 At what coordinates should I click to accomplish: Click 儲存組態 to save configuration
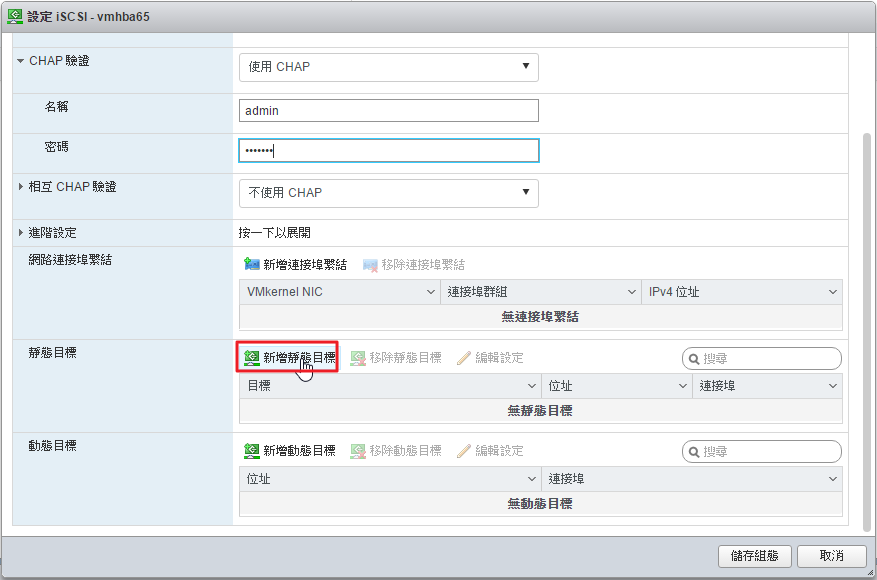pyautogui.click(x=755, y=556)
